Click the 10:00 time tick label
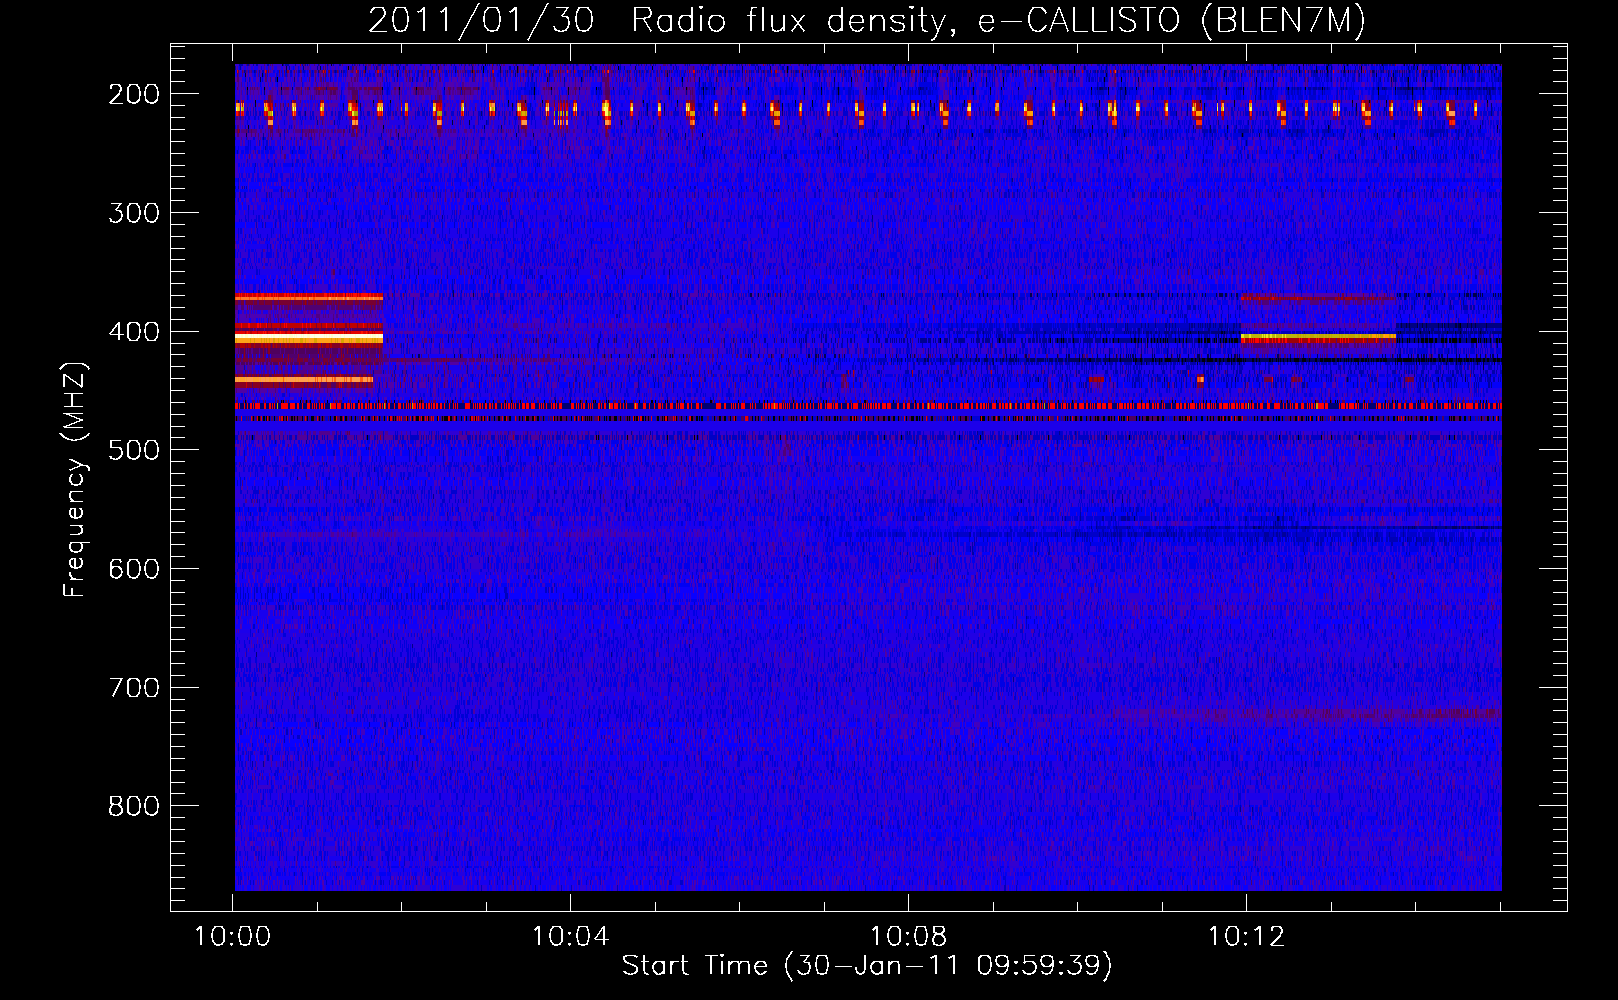Image resolution: width=1618 pixels, height=1000 pixels. (x=233, y=937)
